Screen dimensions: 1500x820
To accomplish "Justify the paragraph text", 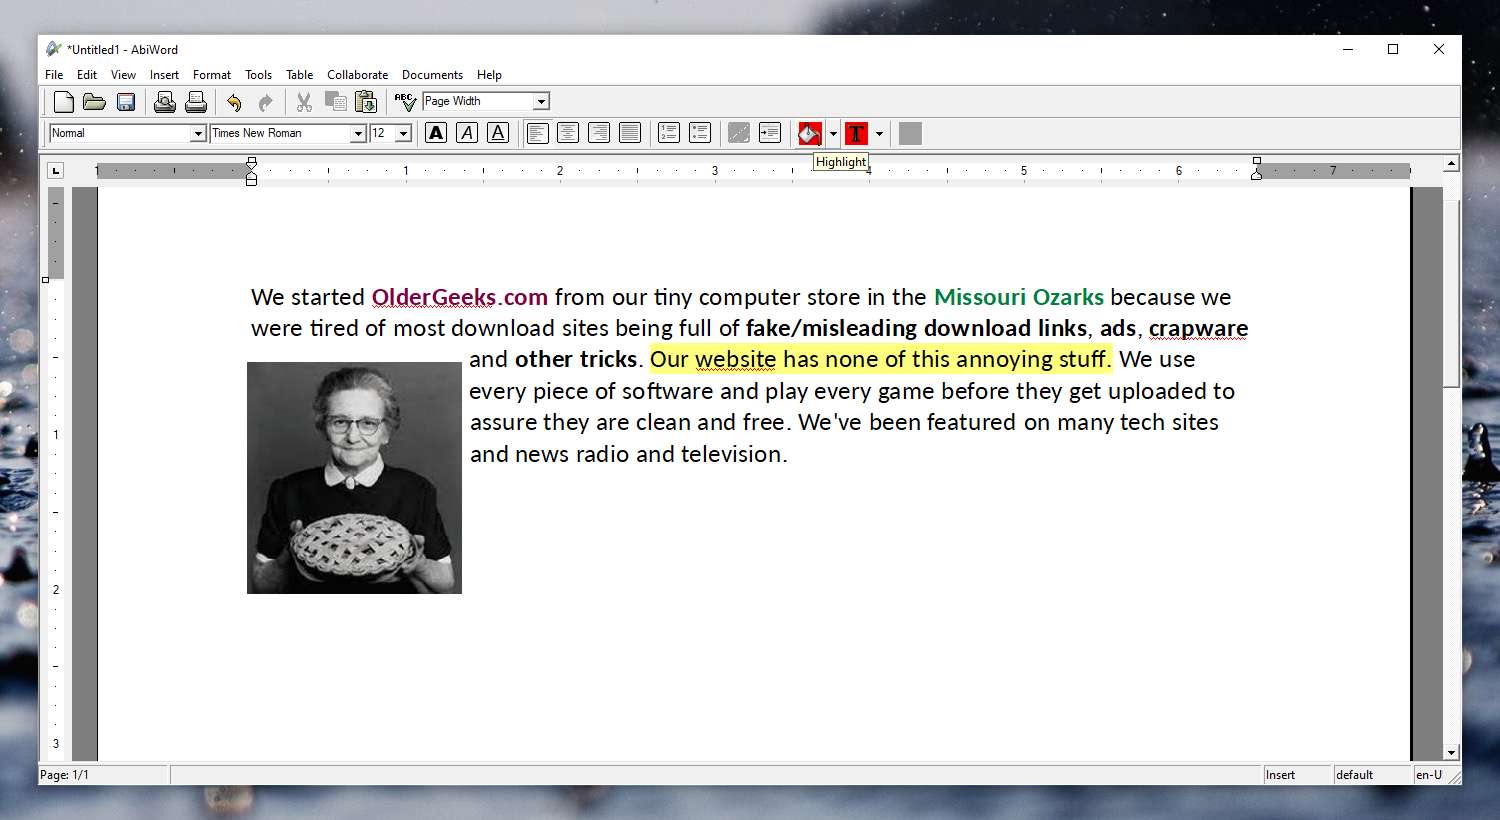I will (630, 133).
